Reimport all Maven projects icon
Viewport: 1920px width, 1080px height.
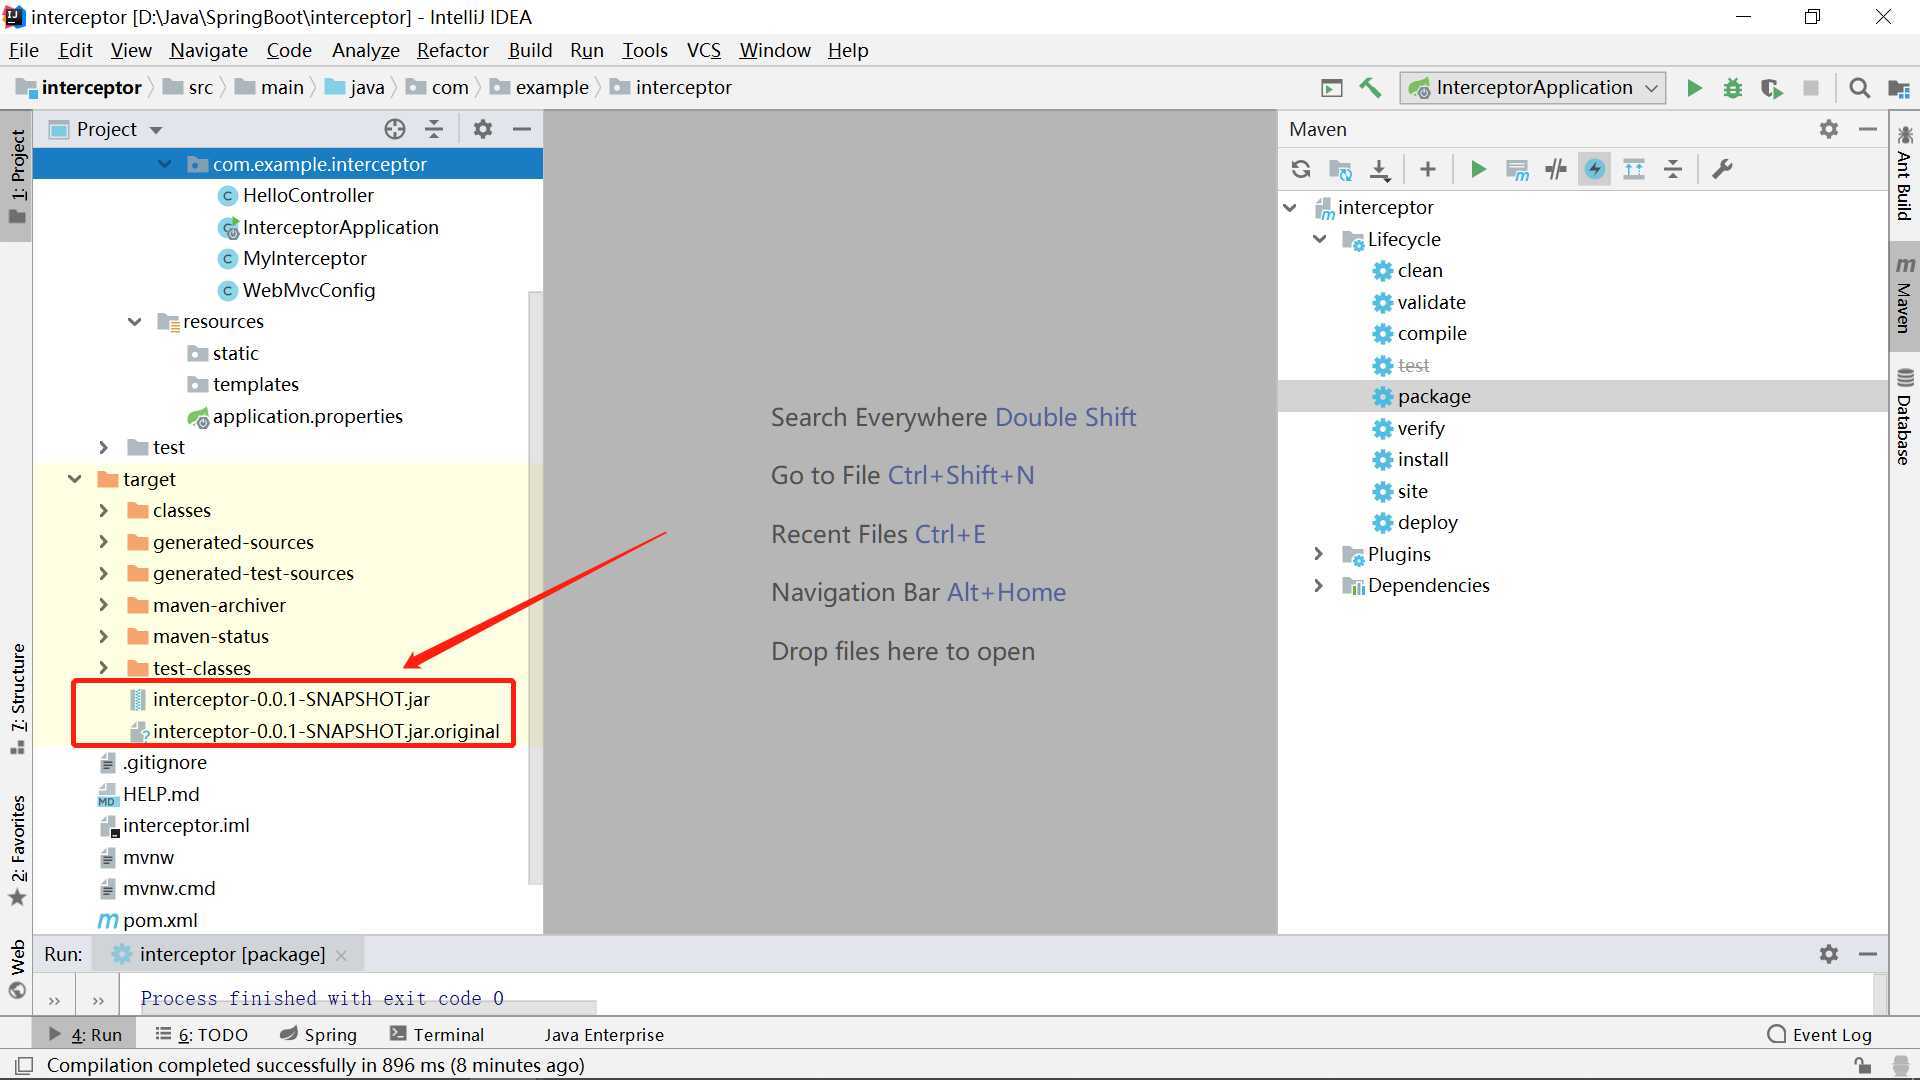point(1300,169)
